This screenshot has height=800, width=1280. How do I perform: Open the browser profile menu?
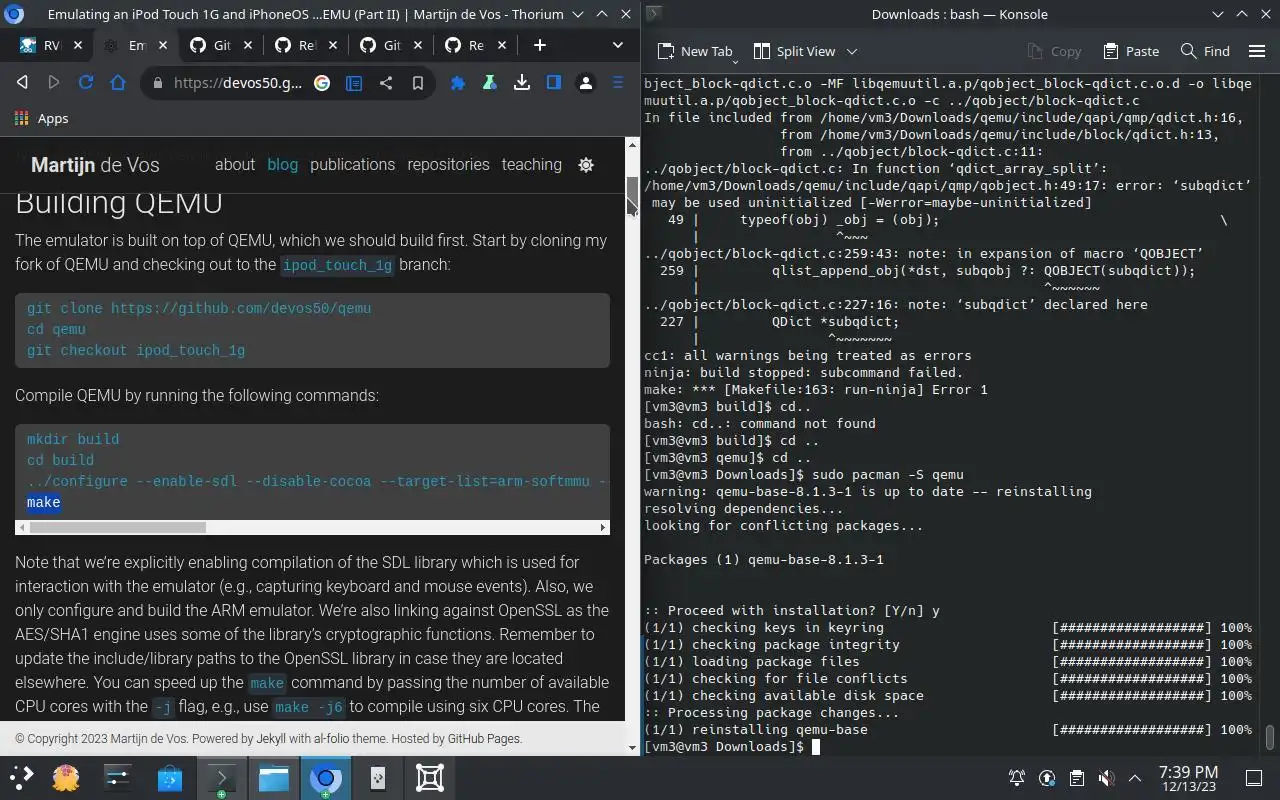pos(586,83)
